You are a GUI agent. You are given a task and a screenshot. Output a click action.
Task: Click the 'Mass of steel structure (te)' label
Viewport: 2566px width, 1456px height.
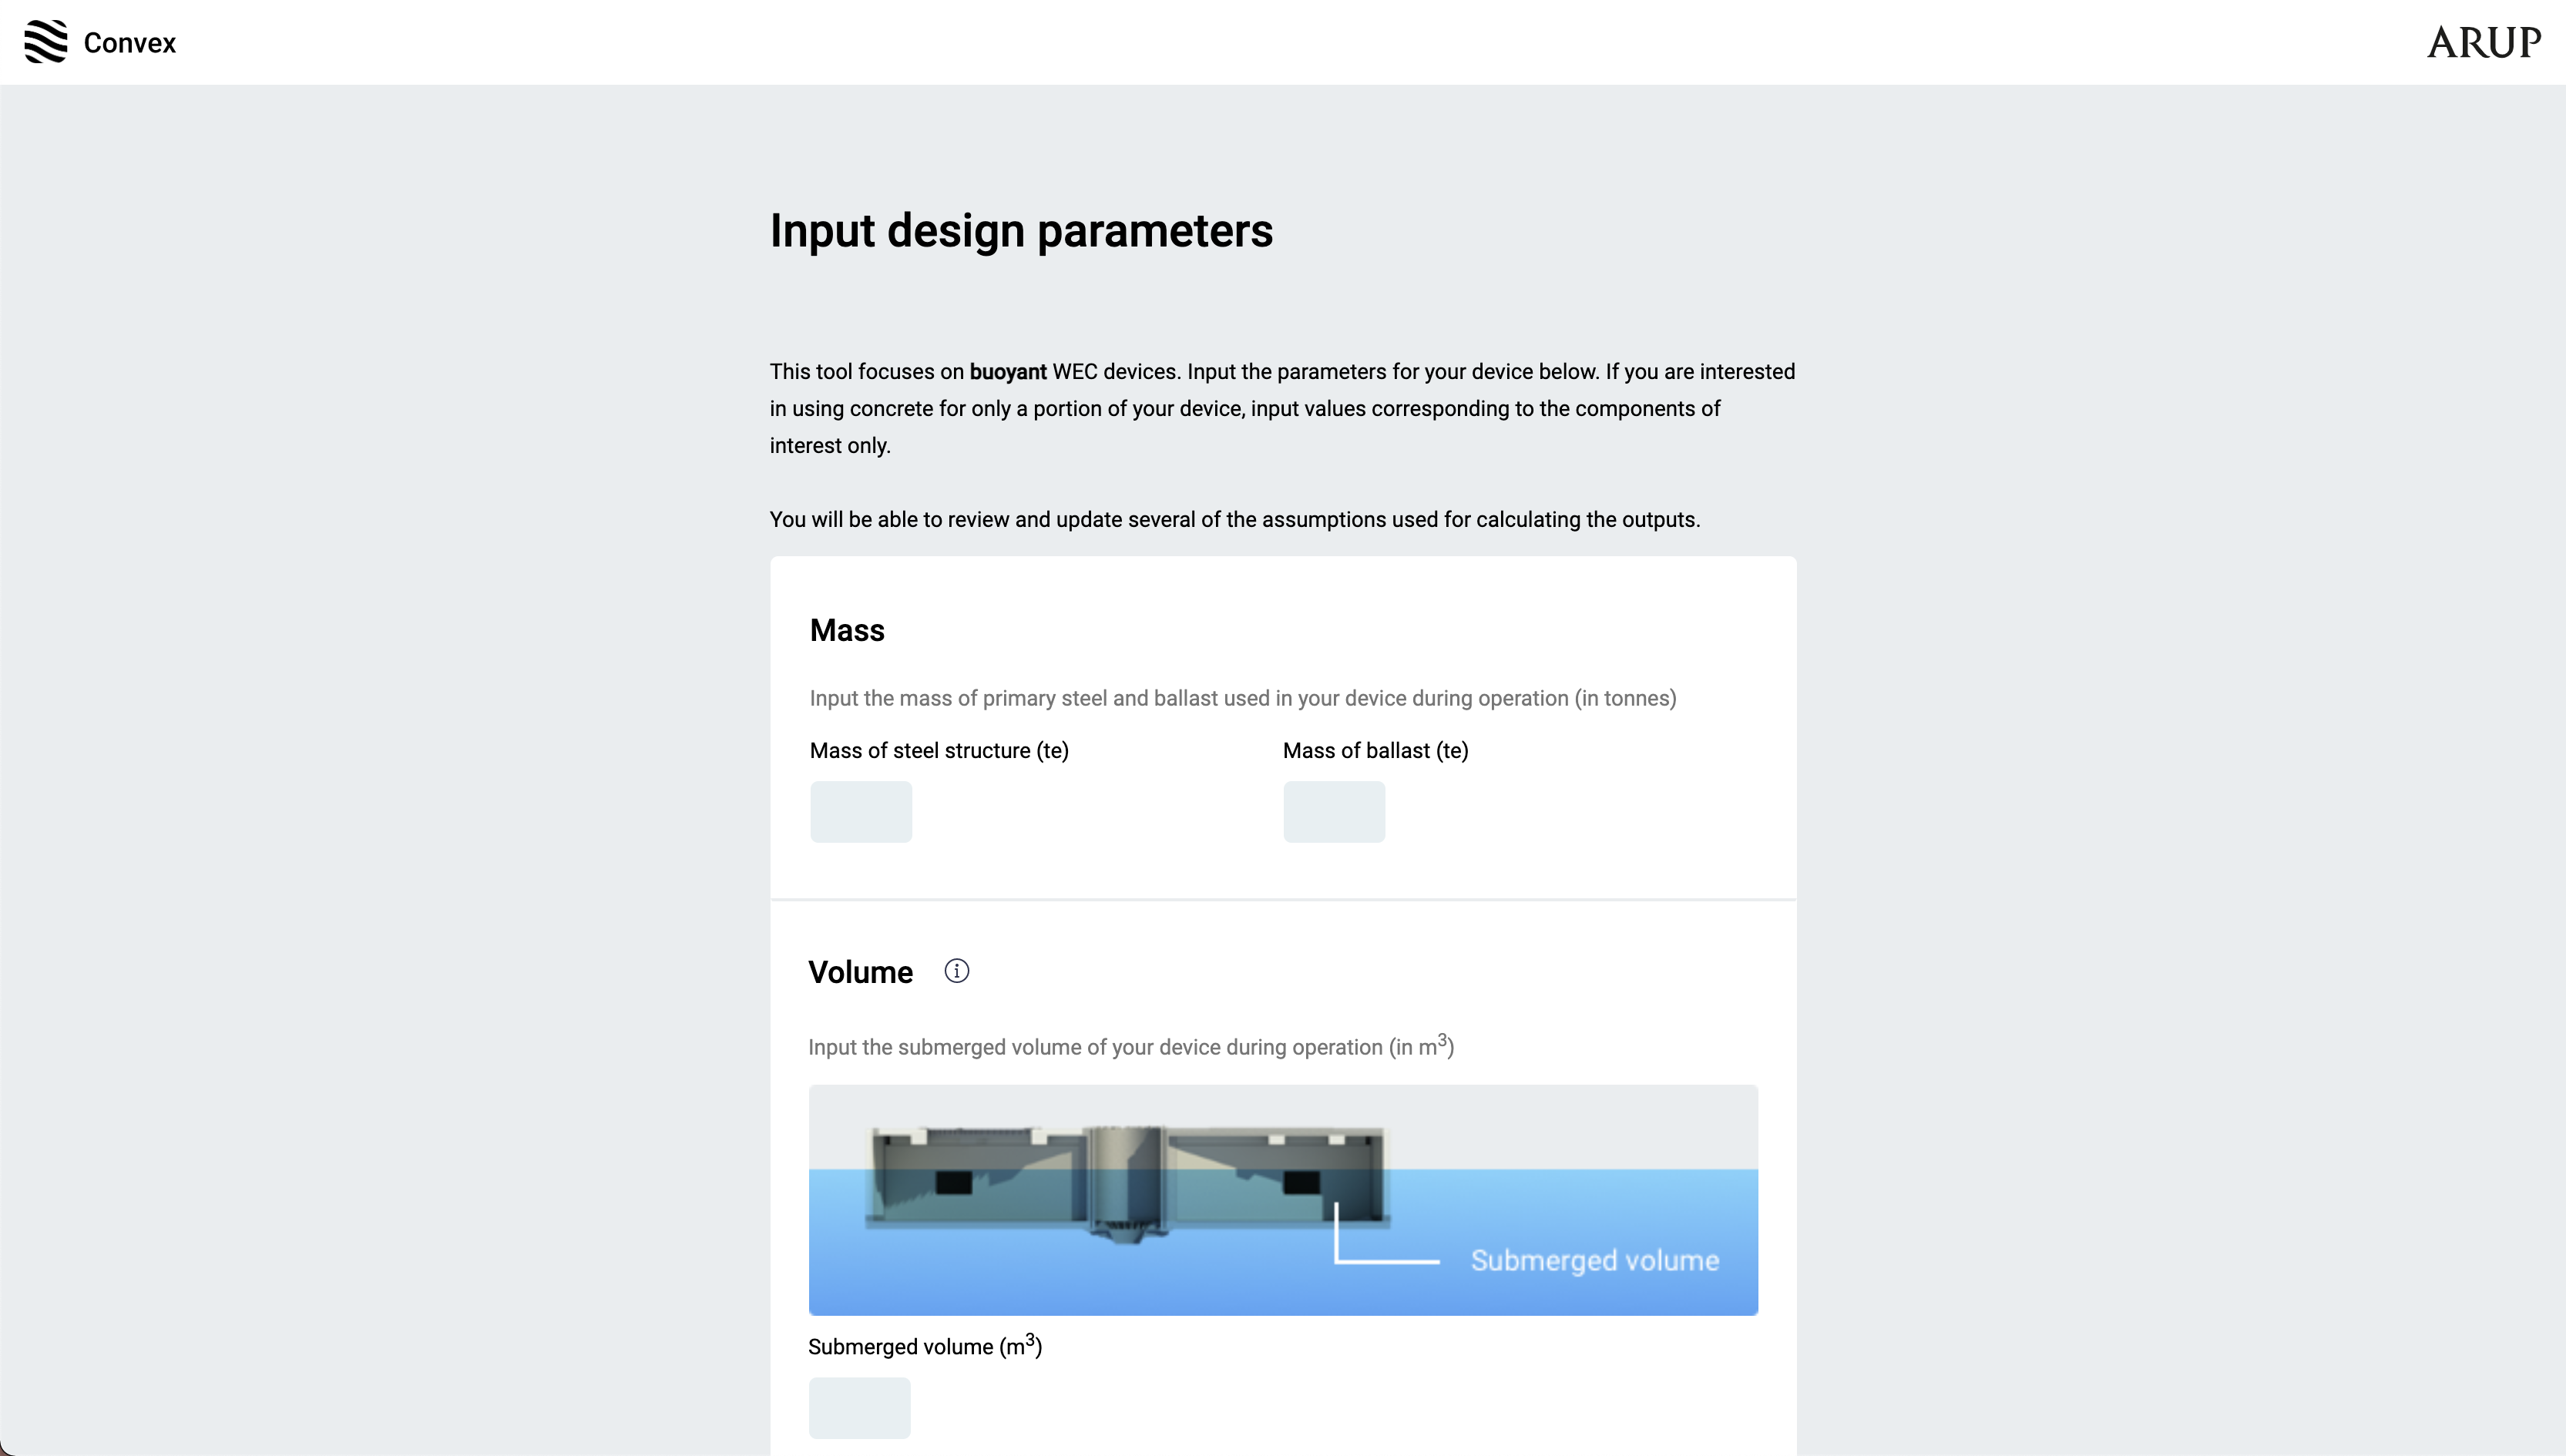pyautogui.click(x=939, y=751)
